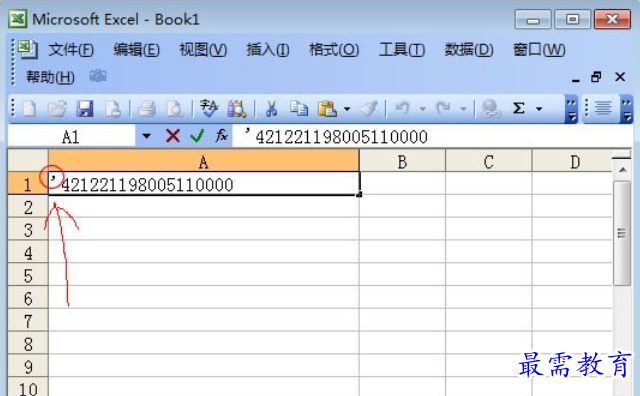Click the formula bar text field
Image resolution: width=640 pixels, height=396 pixels.
431,136
